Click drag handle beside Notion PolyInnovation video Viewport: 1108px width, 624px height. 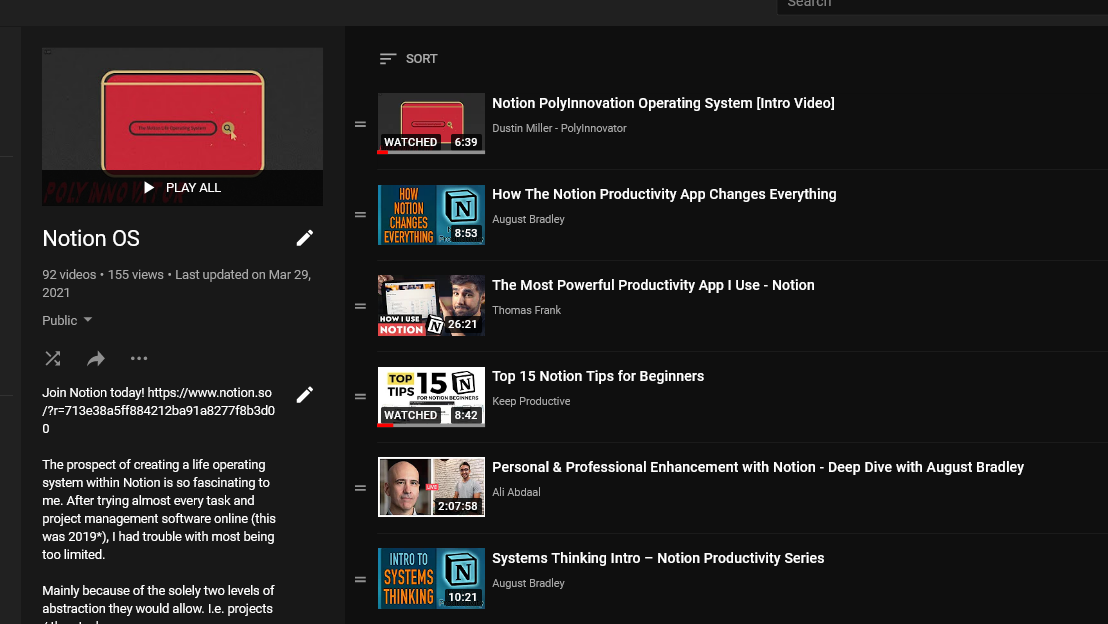(360, 125)
